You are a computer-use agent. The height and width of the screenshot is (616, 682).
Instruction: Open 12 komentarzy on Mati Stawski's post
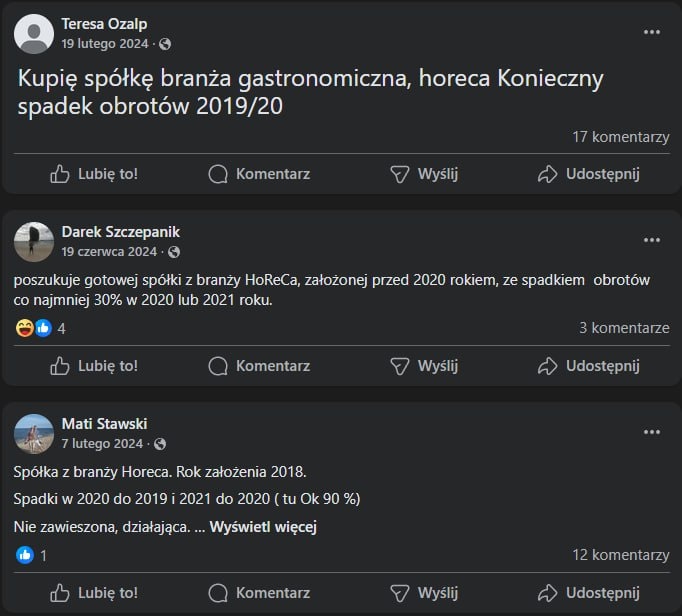point(620,554)
